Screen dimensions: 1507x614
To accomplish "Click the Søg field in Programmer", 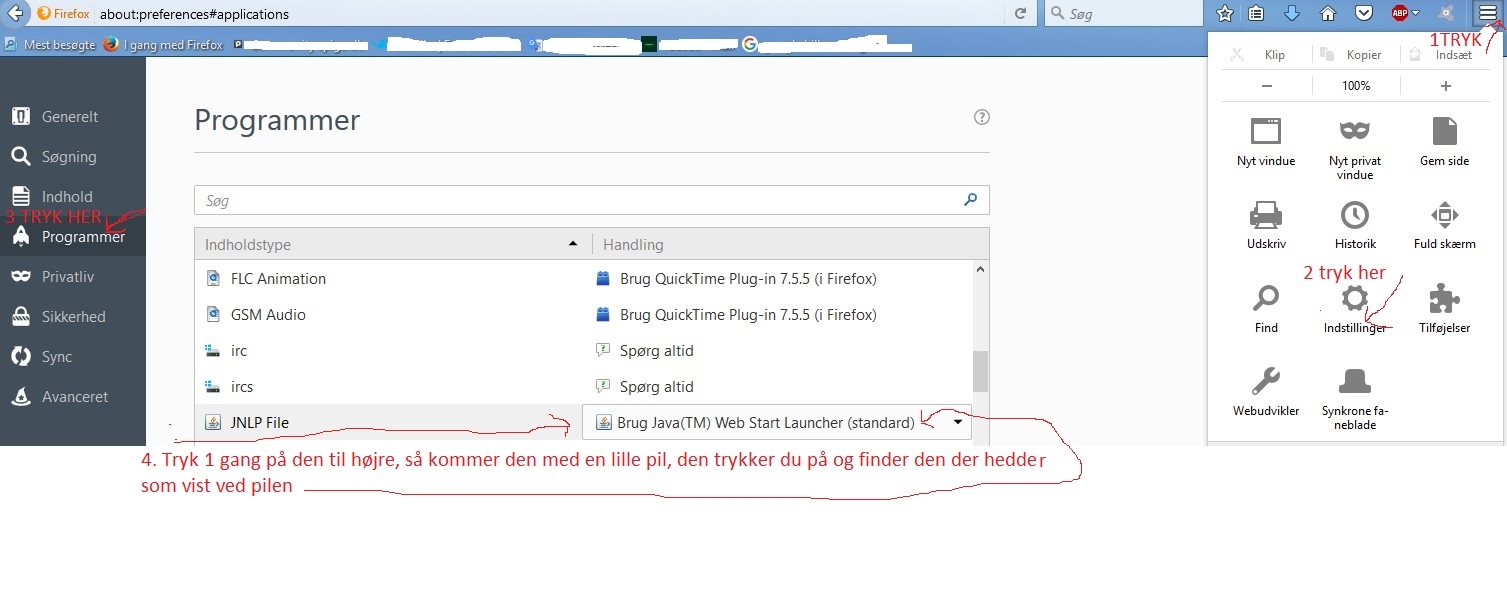I will pos(580,201).
